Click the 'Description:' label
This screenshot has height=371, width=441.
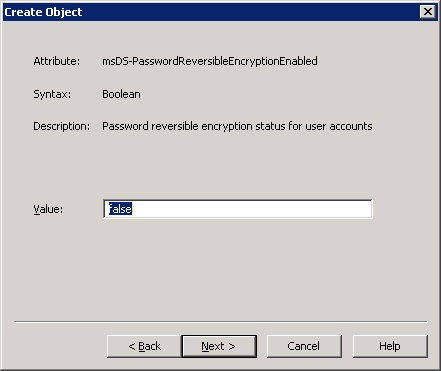62,126
